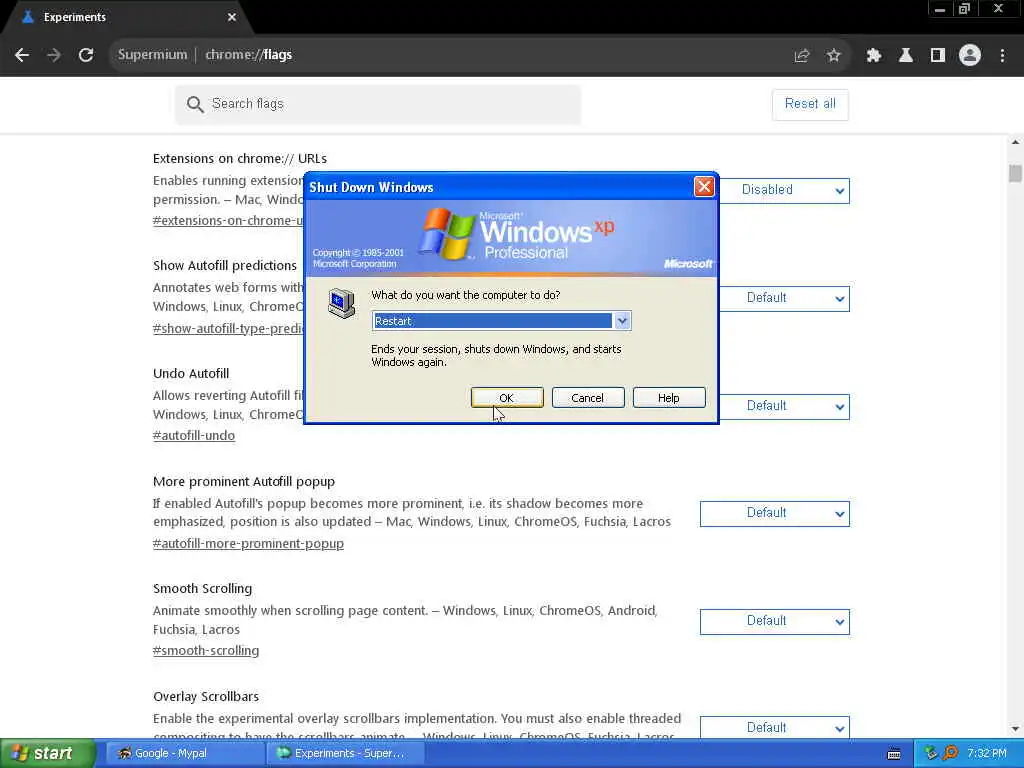Open the #autofill-more-prominent-popup link
Viewport: 1024px width, 768px height.
pyautogui.click(x=248, y=543)
